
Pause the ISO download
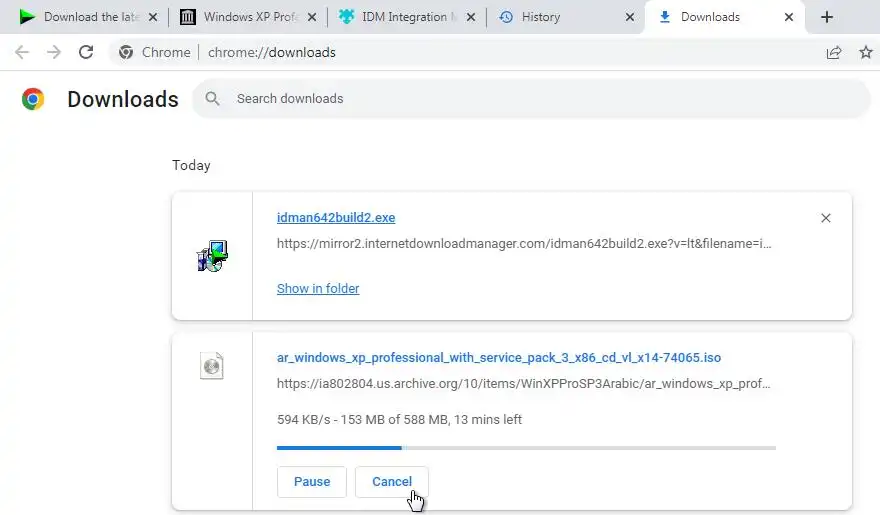point(312,481)
